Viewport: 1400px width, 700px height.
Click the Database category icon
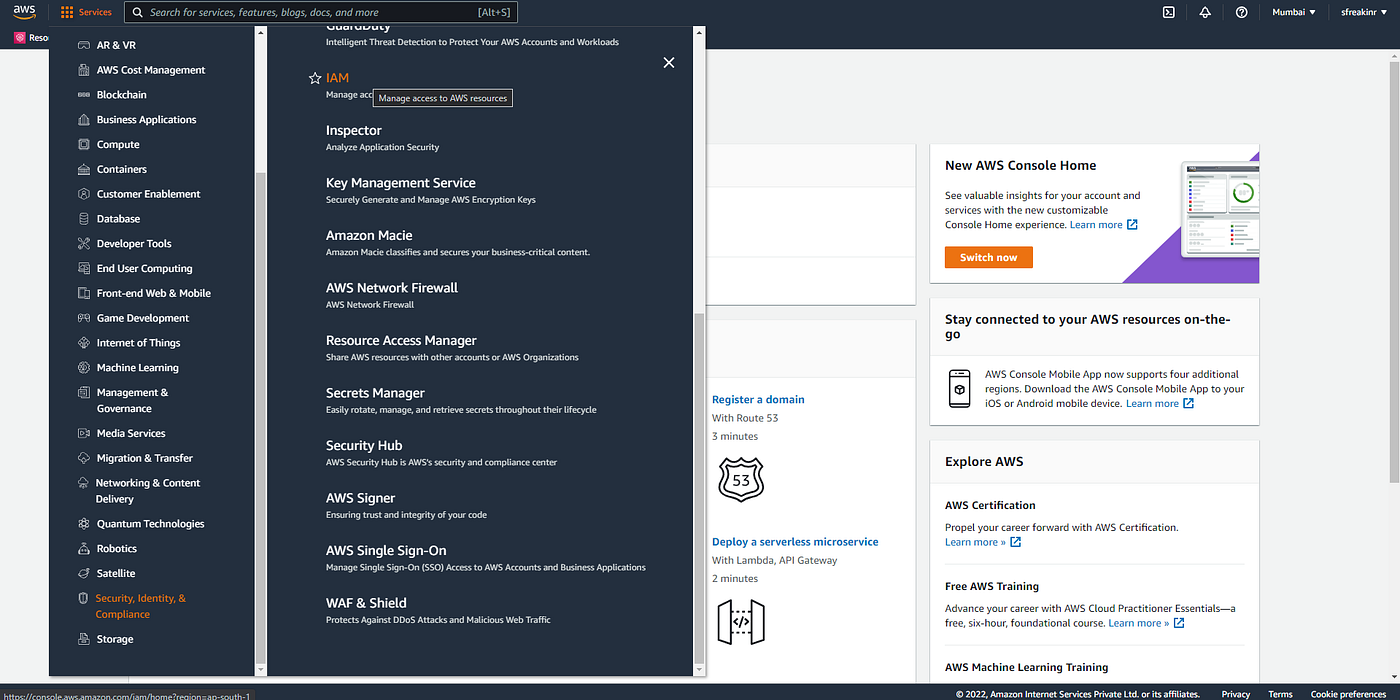pos(84,219)
